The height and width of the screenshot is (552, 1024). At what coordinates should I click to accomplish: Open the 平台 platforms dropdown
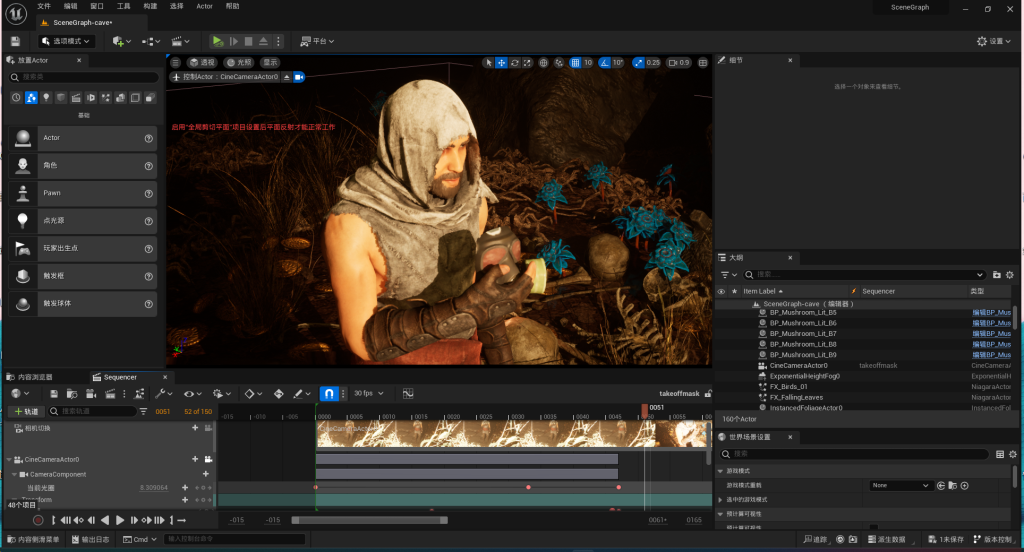coord(317,41)
